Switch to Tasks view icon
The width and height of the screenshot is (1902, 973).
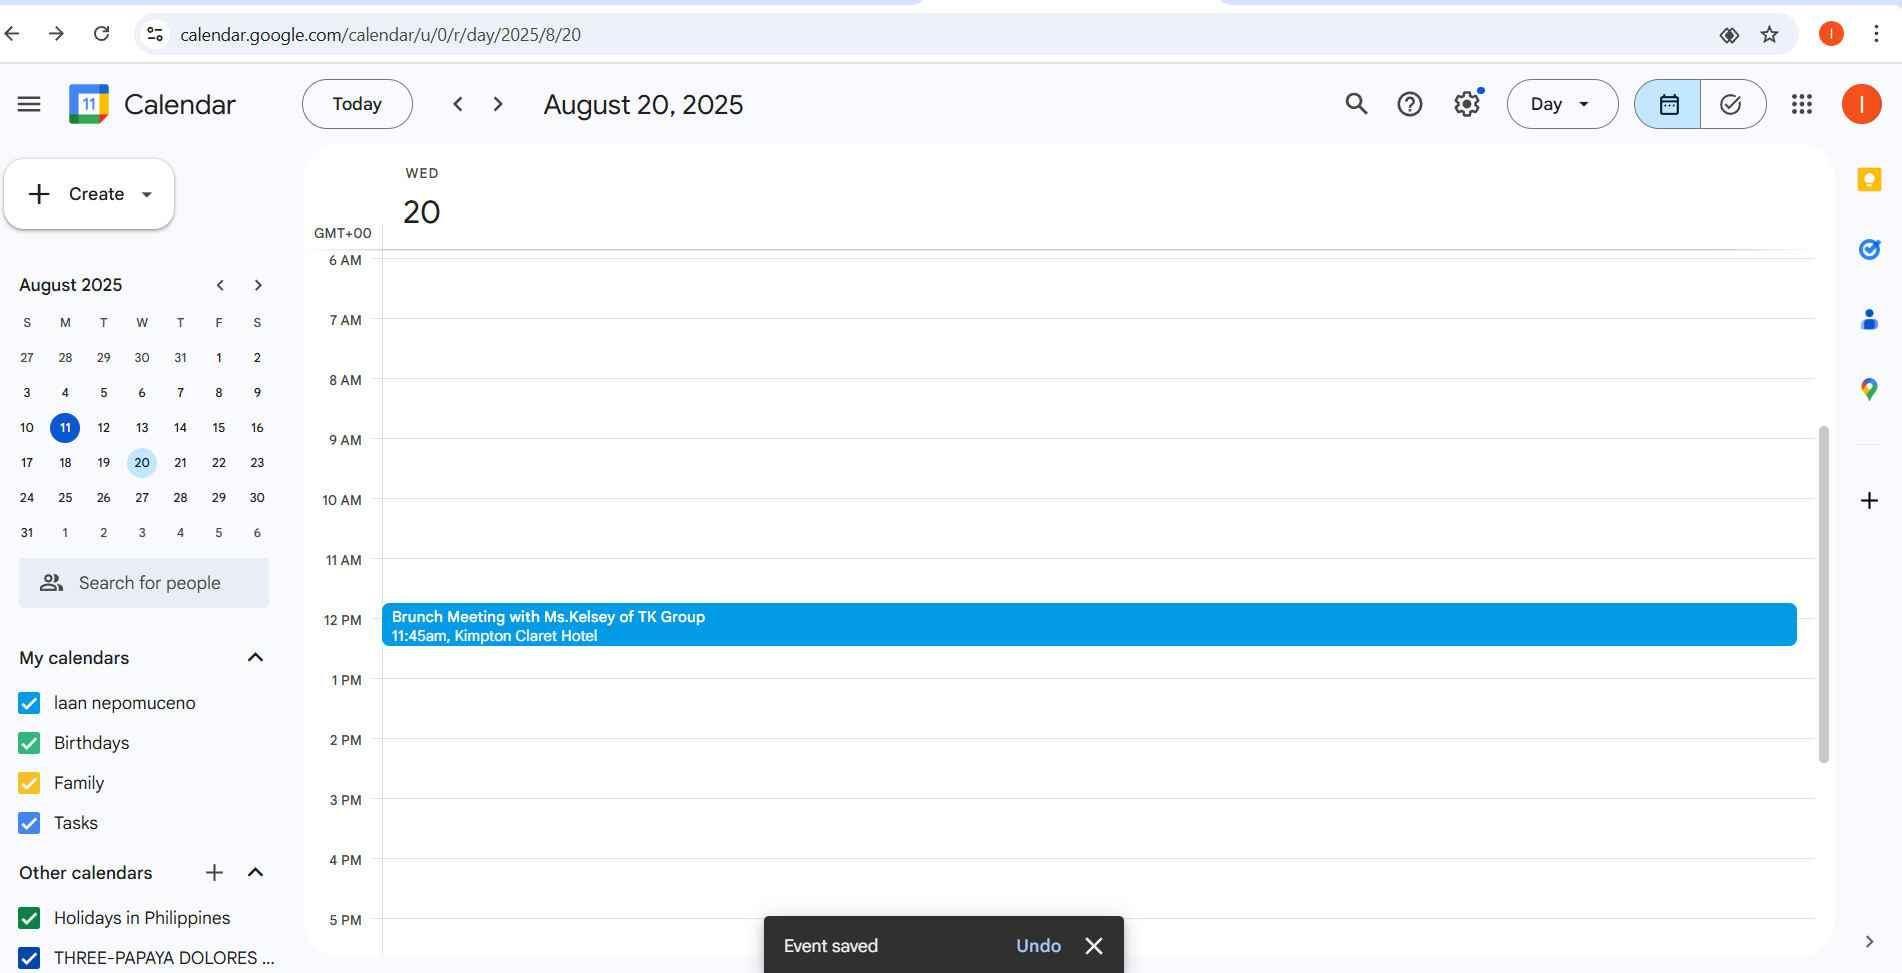1732,104
